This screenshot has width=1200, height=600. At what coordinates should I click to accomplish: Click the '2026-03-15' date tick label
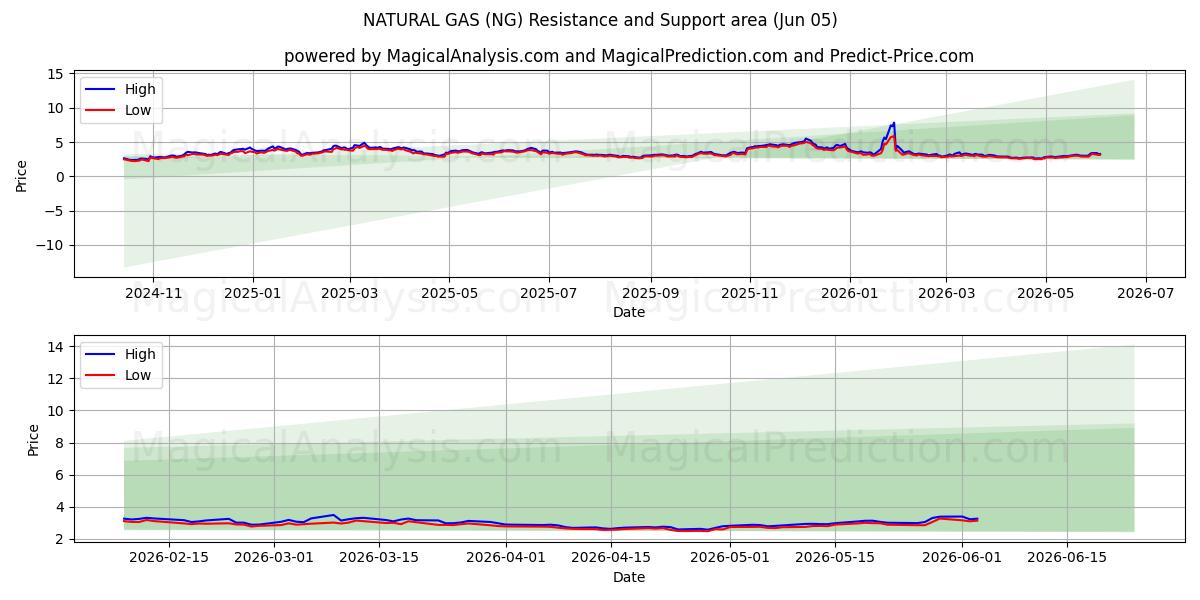coord(380,560)
